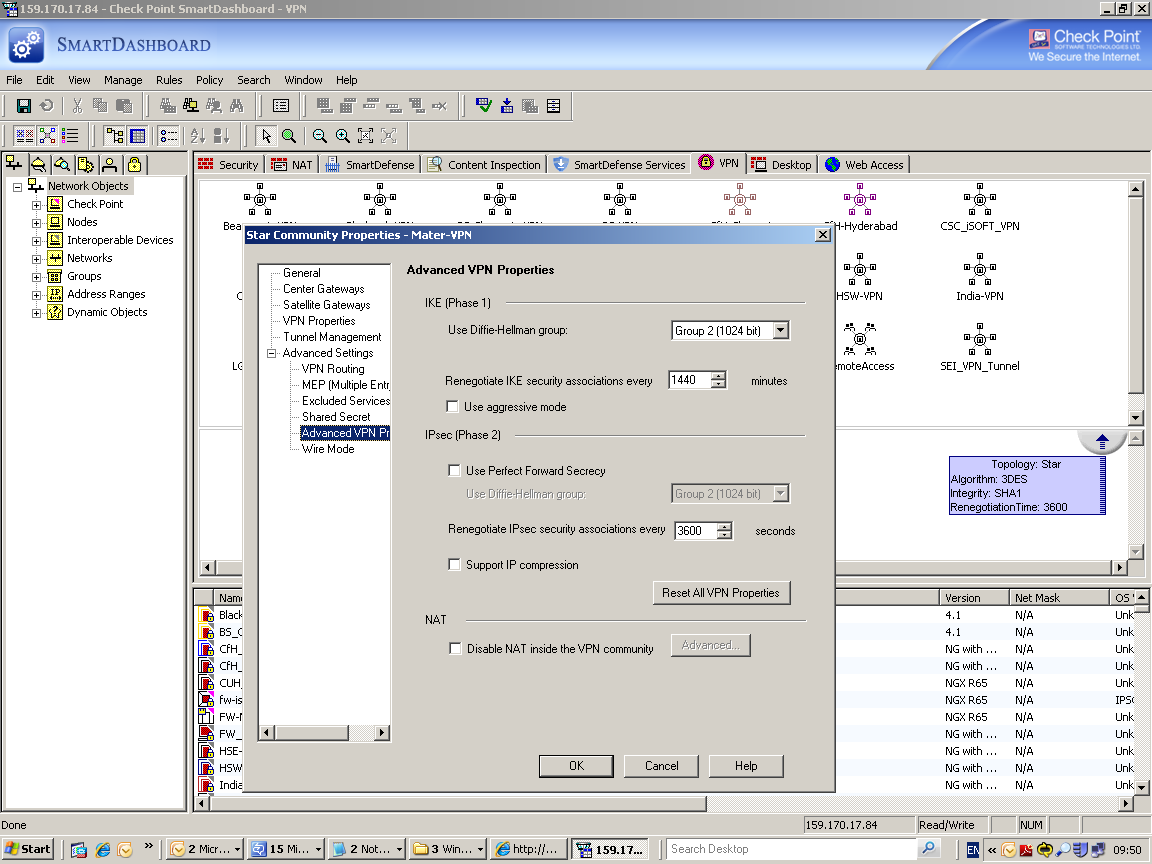Image resolution: width=1152 pixels, height=864 pixels.
Task: Switch to the Security tab
Action: 228,165
